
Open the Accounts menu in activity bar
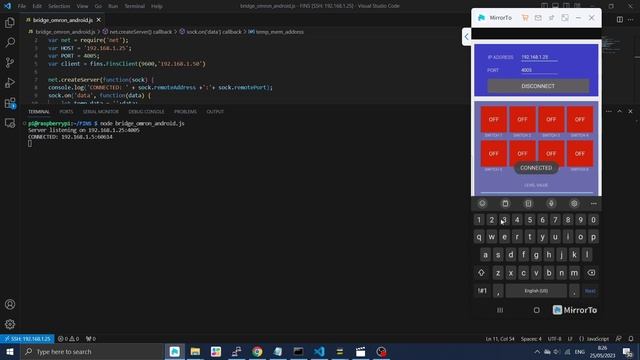[10, 304]
